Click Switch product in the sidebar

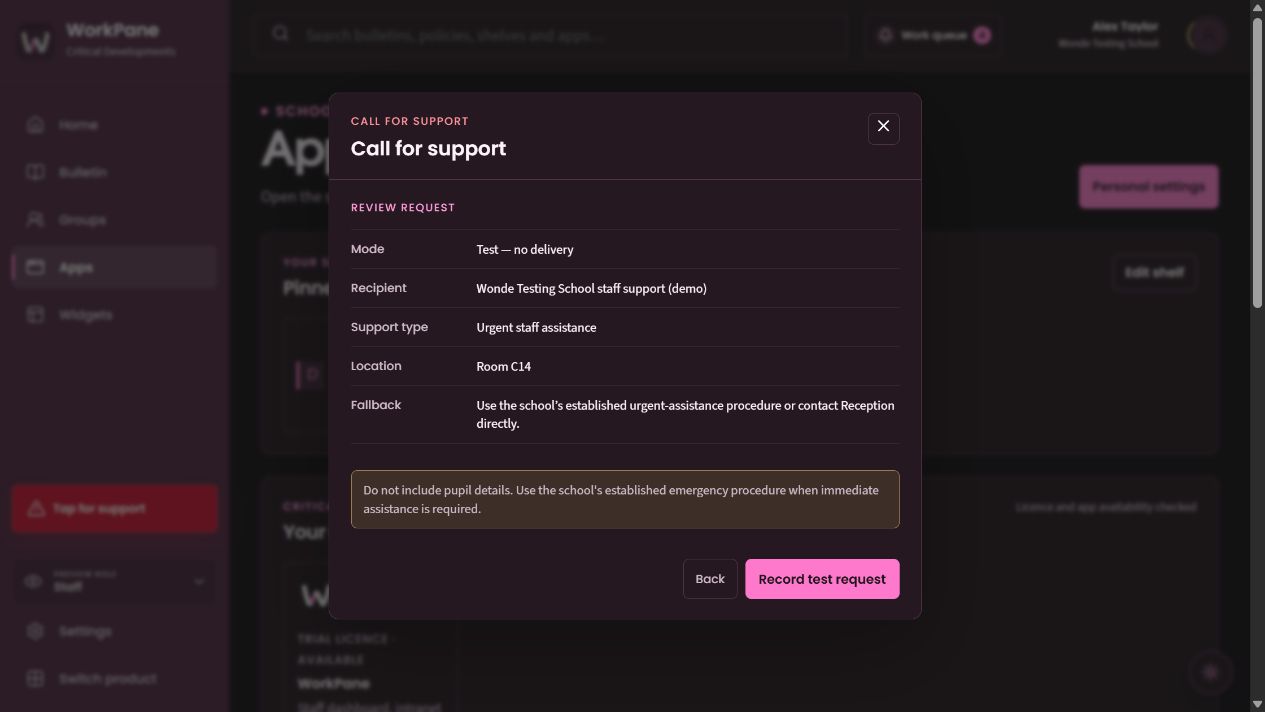[x=114, y=678]
